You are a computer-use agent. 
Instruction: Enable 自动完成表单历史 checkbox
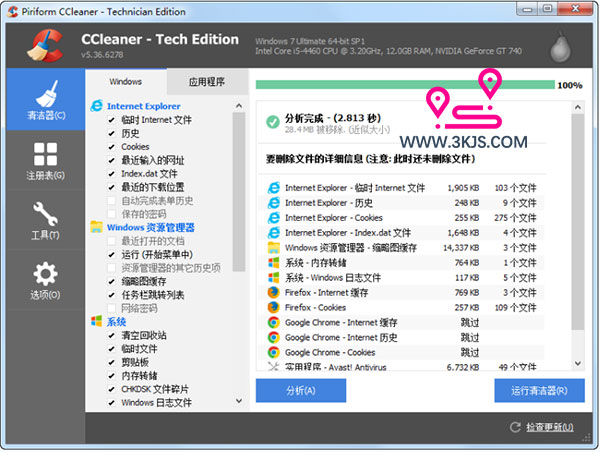coord(111,200)
